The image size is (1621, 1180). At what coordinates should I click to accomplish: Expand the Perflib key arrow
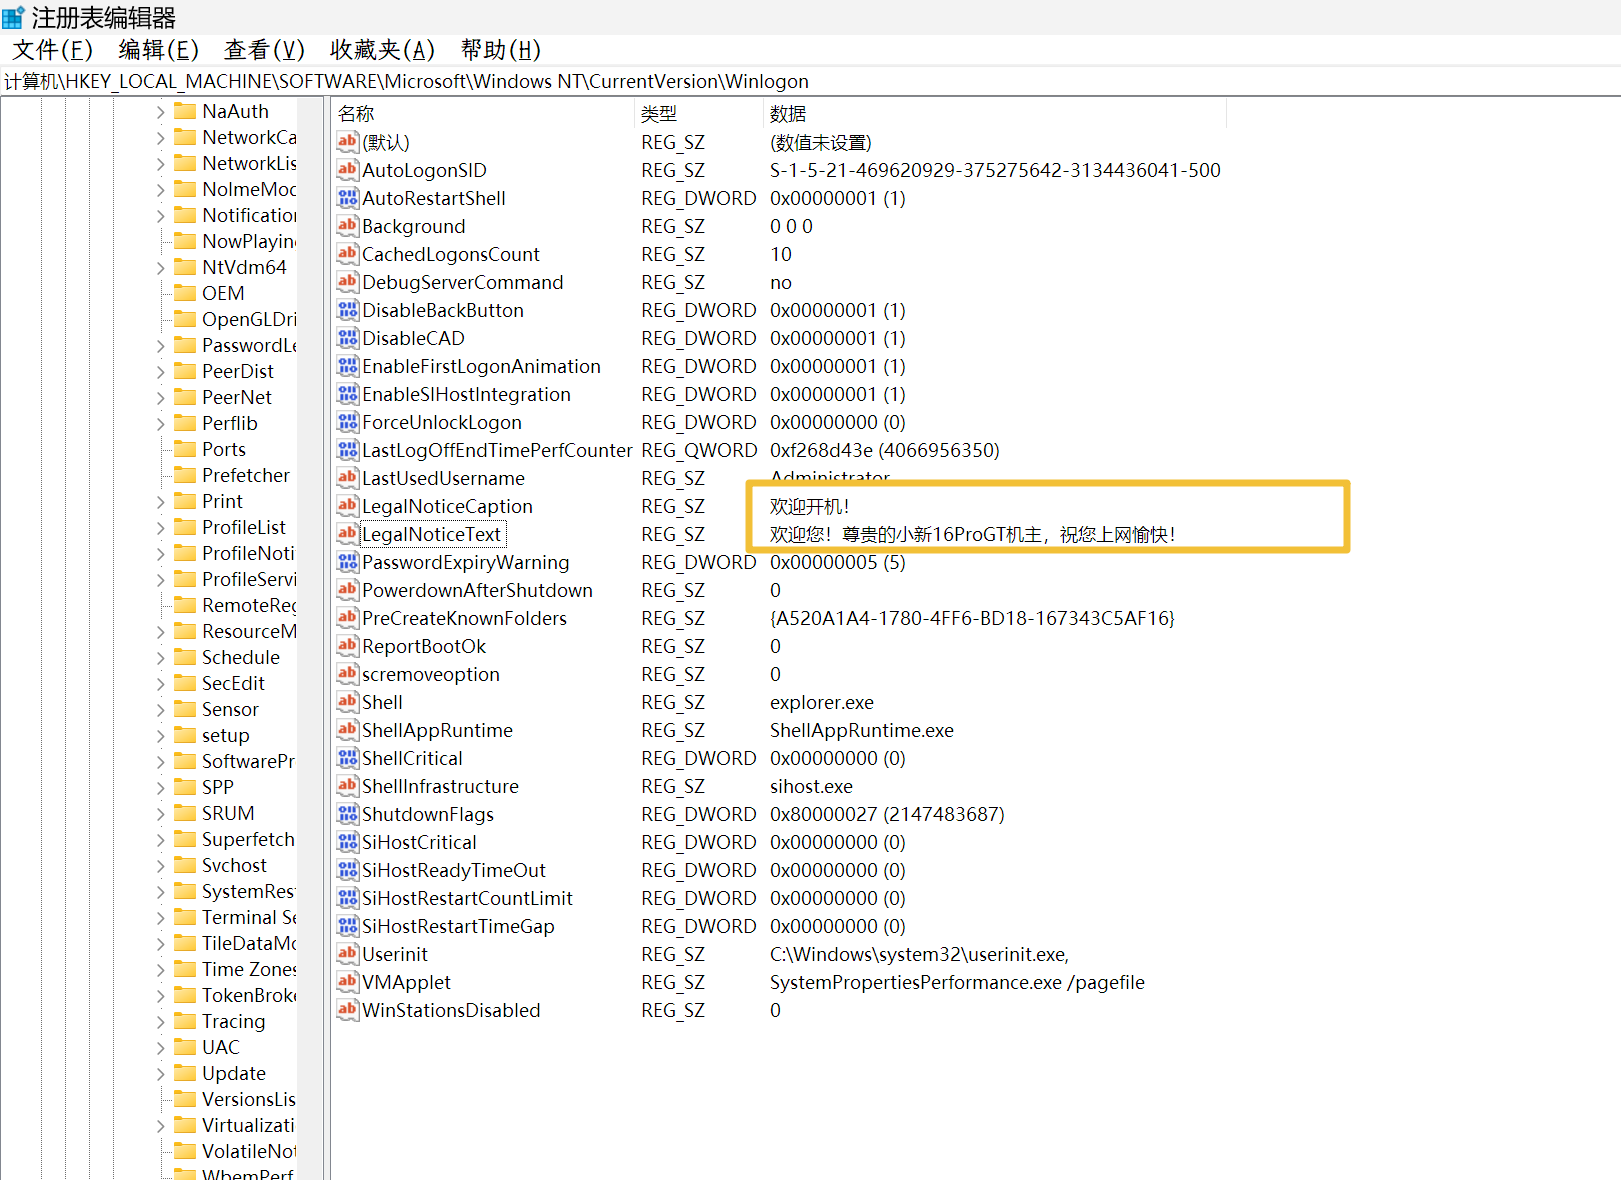point(161,424)
